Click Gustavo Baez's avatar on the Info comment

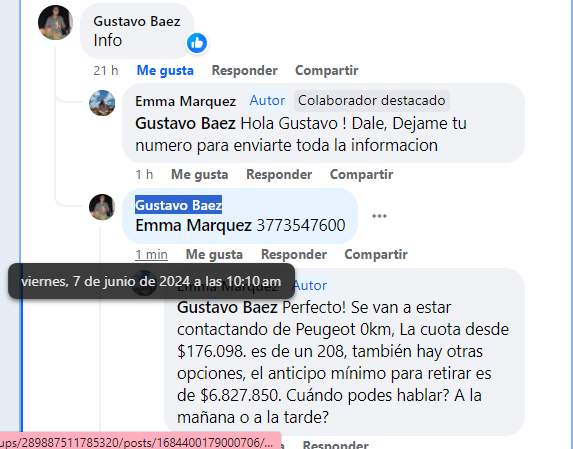[56, 23]
